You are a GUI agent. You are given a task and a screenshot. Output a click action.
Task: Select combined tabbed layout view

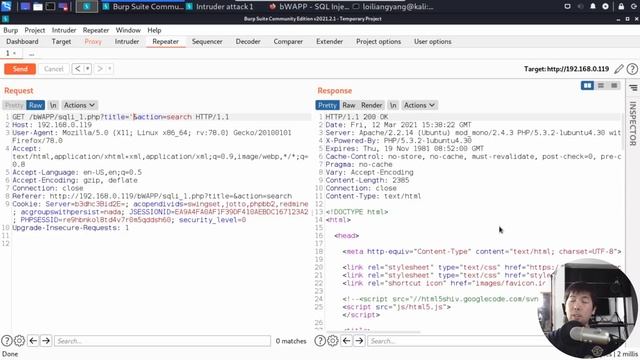click(x=614, y=85)
